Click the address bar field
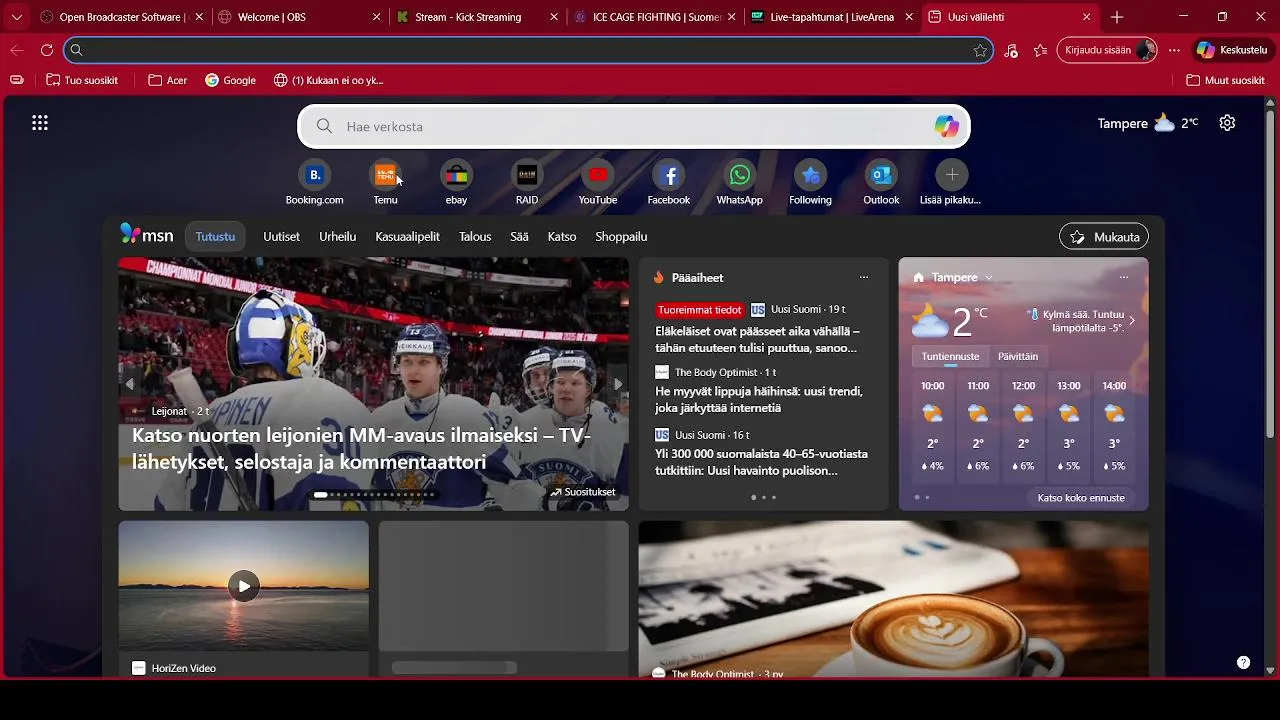 click(528, 50)
